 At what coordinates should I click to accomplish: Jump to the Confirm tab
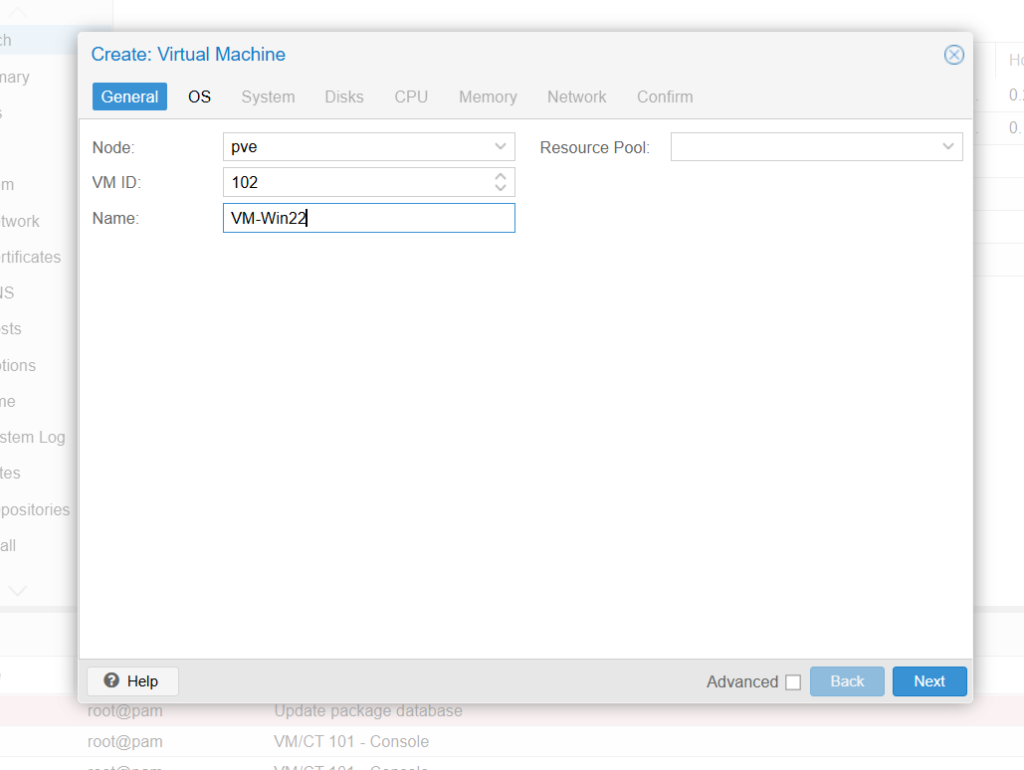(x=665, y=97)
